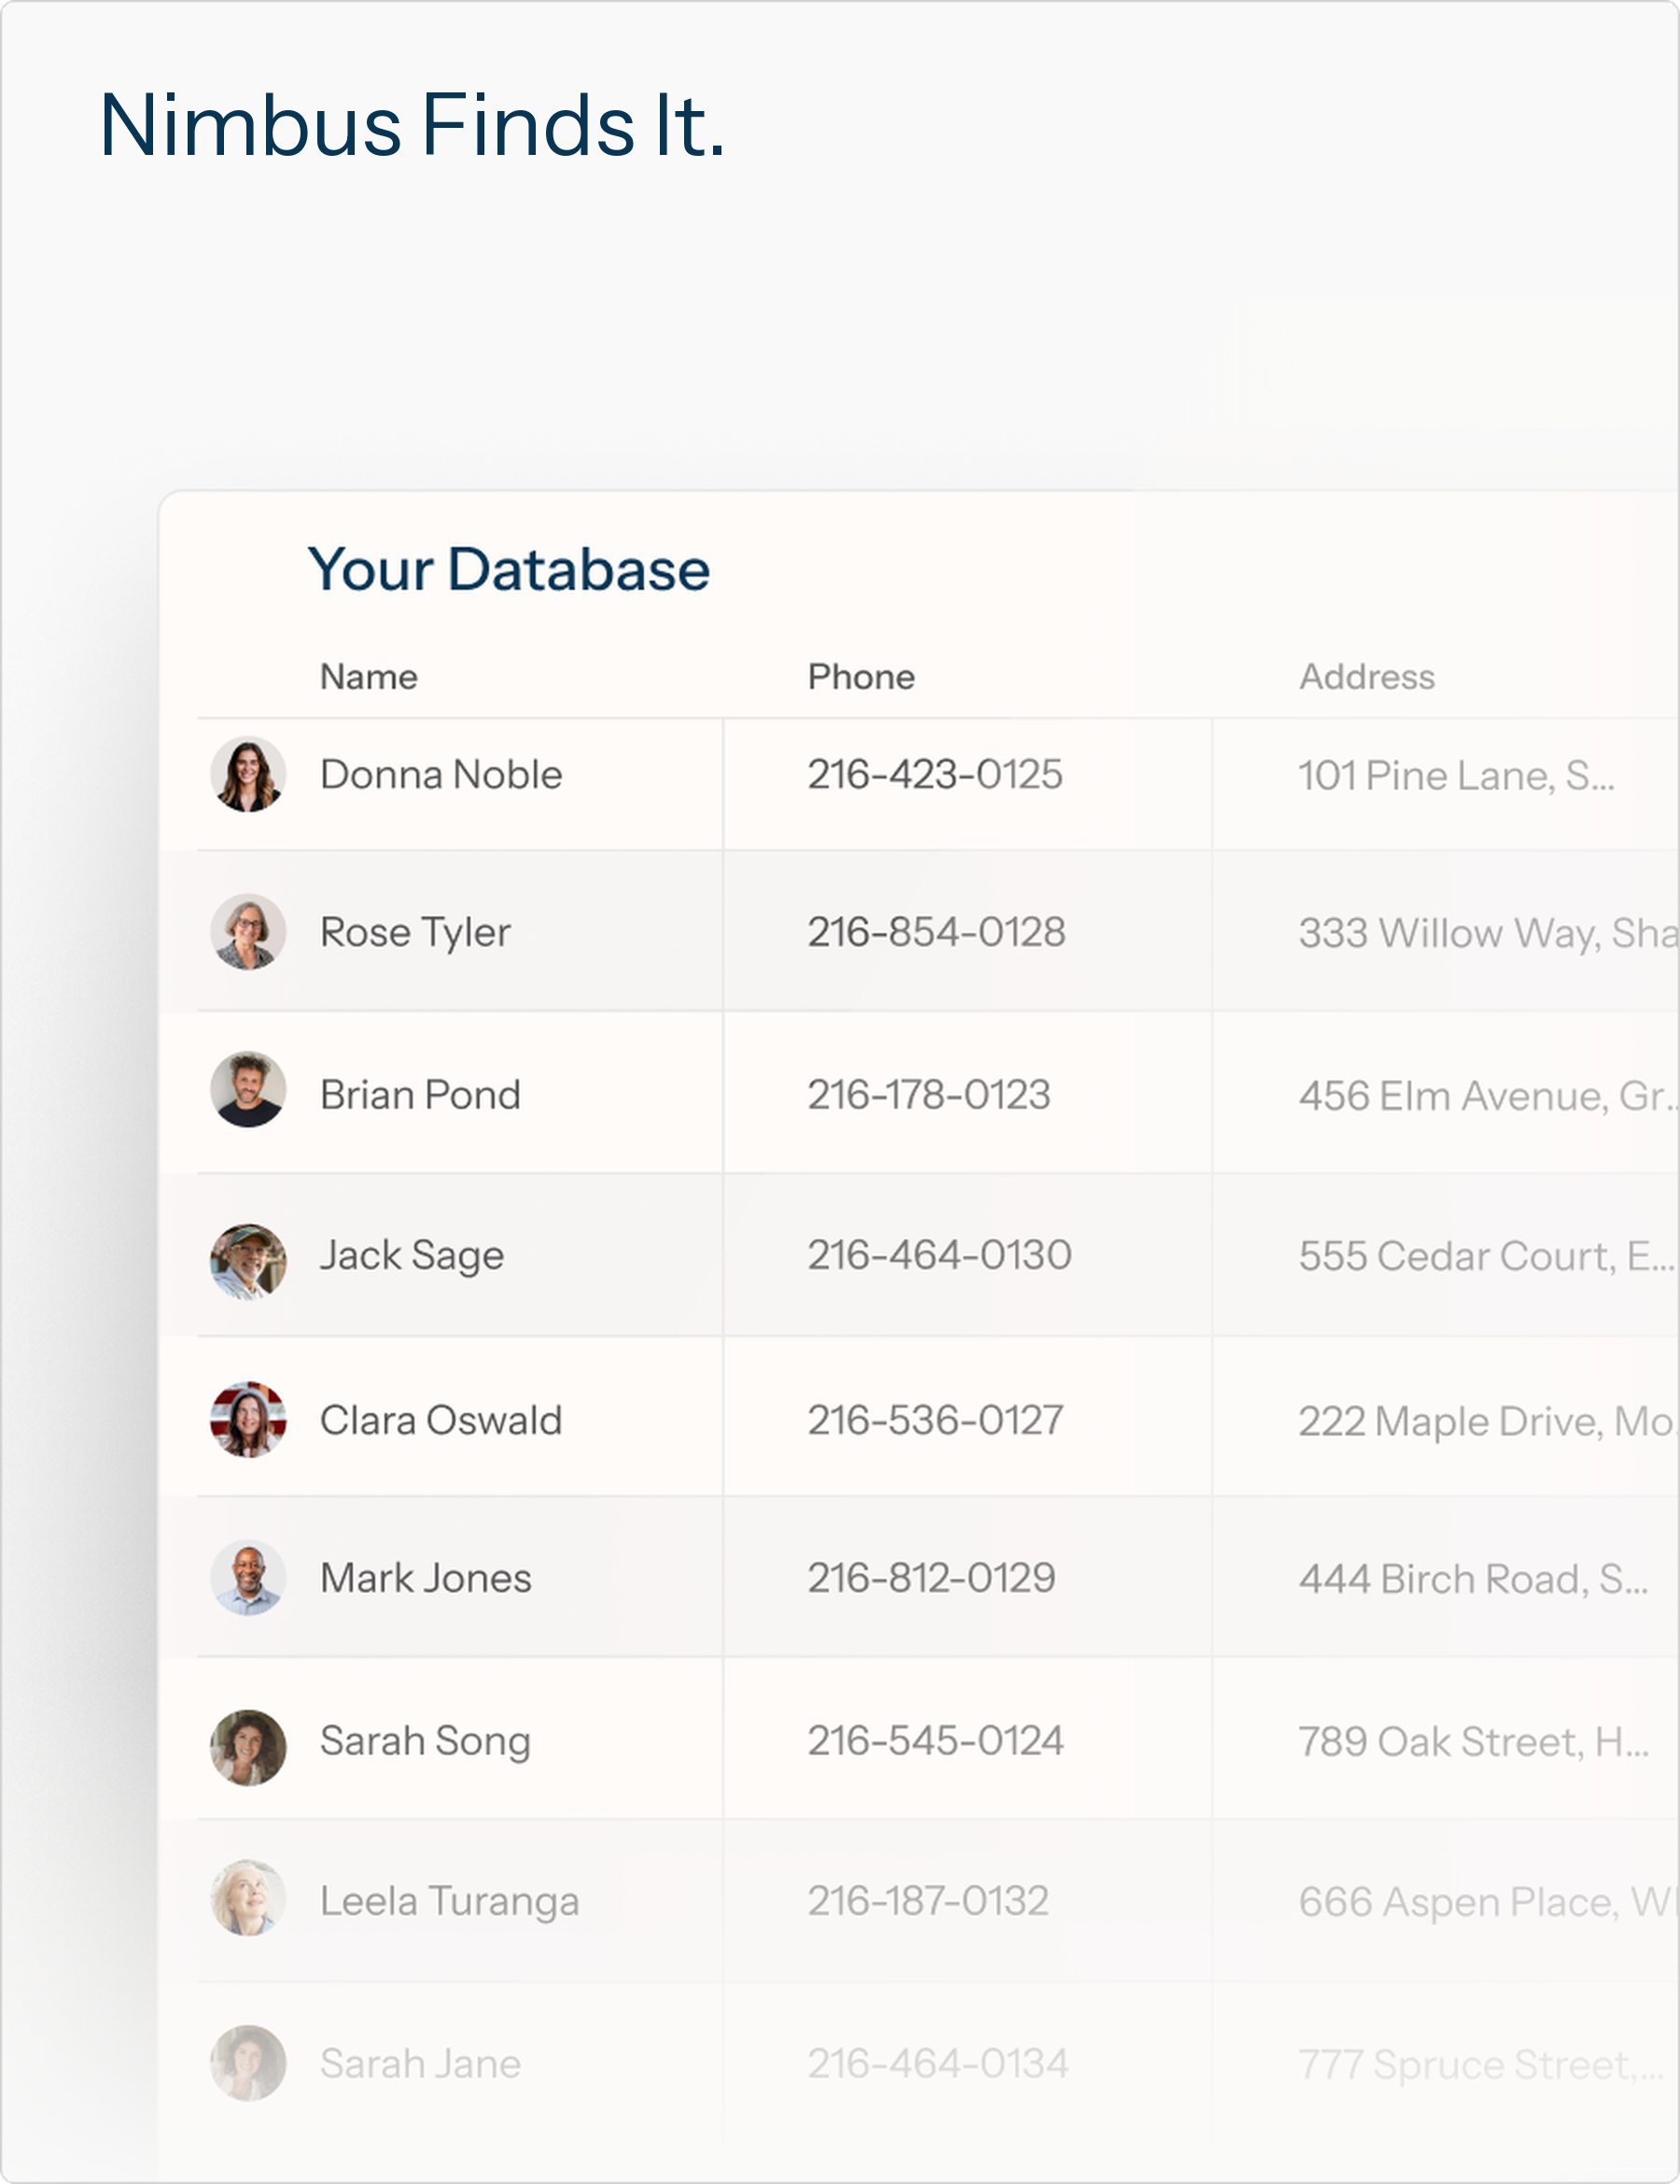Click address 222 Maple Drive

coord(1488,1422)
